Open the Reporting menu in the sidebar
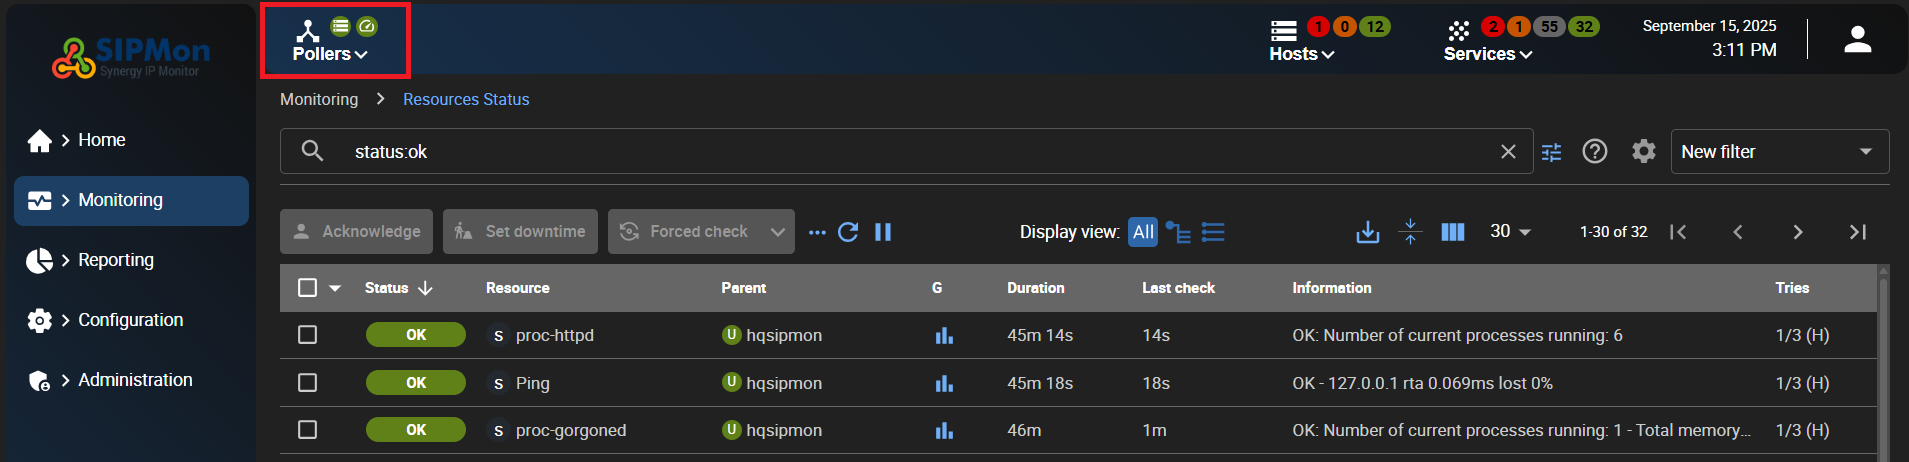The image size is (1909, 462). (116, 260)
